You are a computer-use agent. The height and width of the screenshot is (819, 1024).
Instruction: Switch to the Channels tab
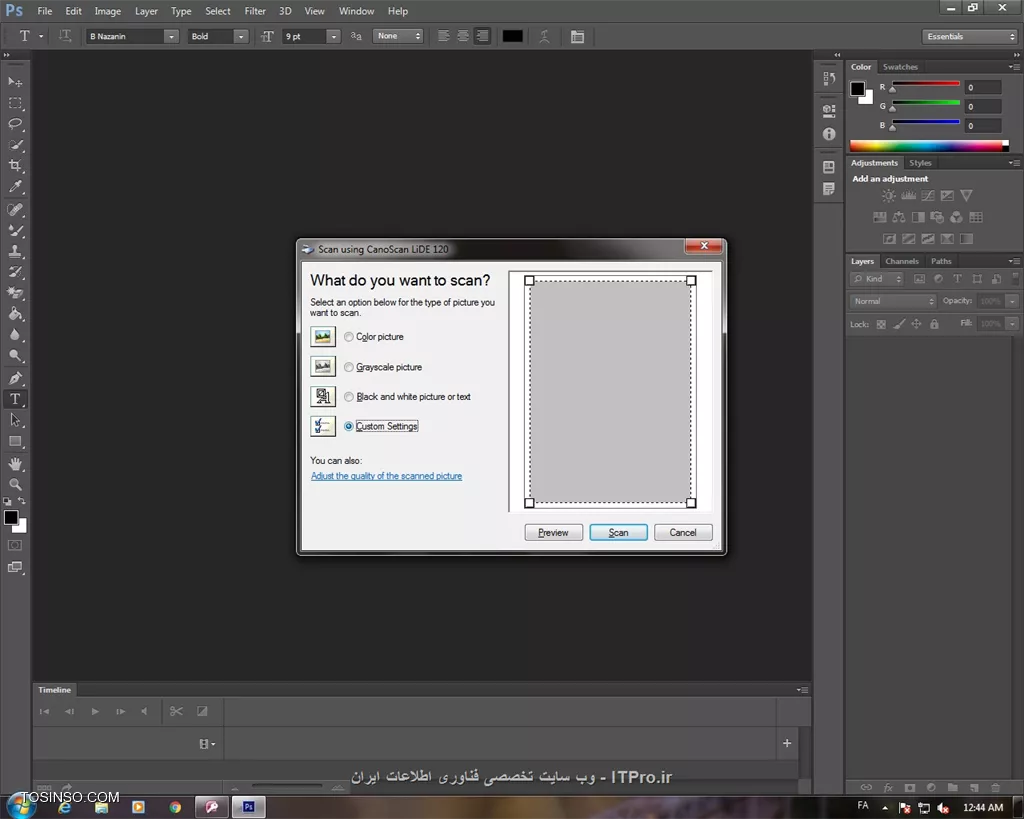pyautogui.click(x=902, y=261)
